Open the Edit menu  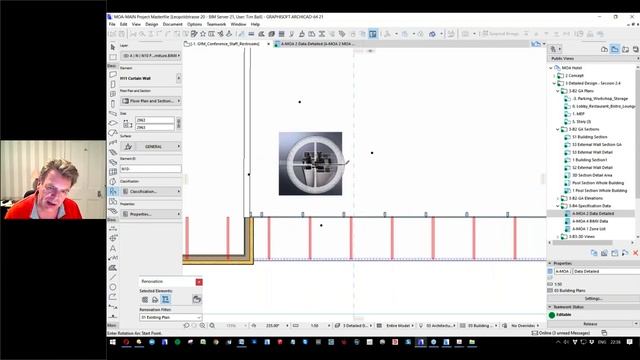pyautogui.click(x=123, y=24)
